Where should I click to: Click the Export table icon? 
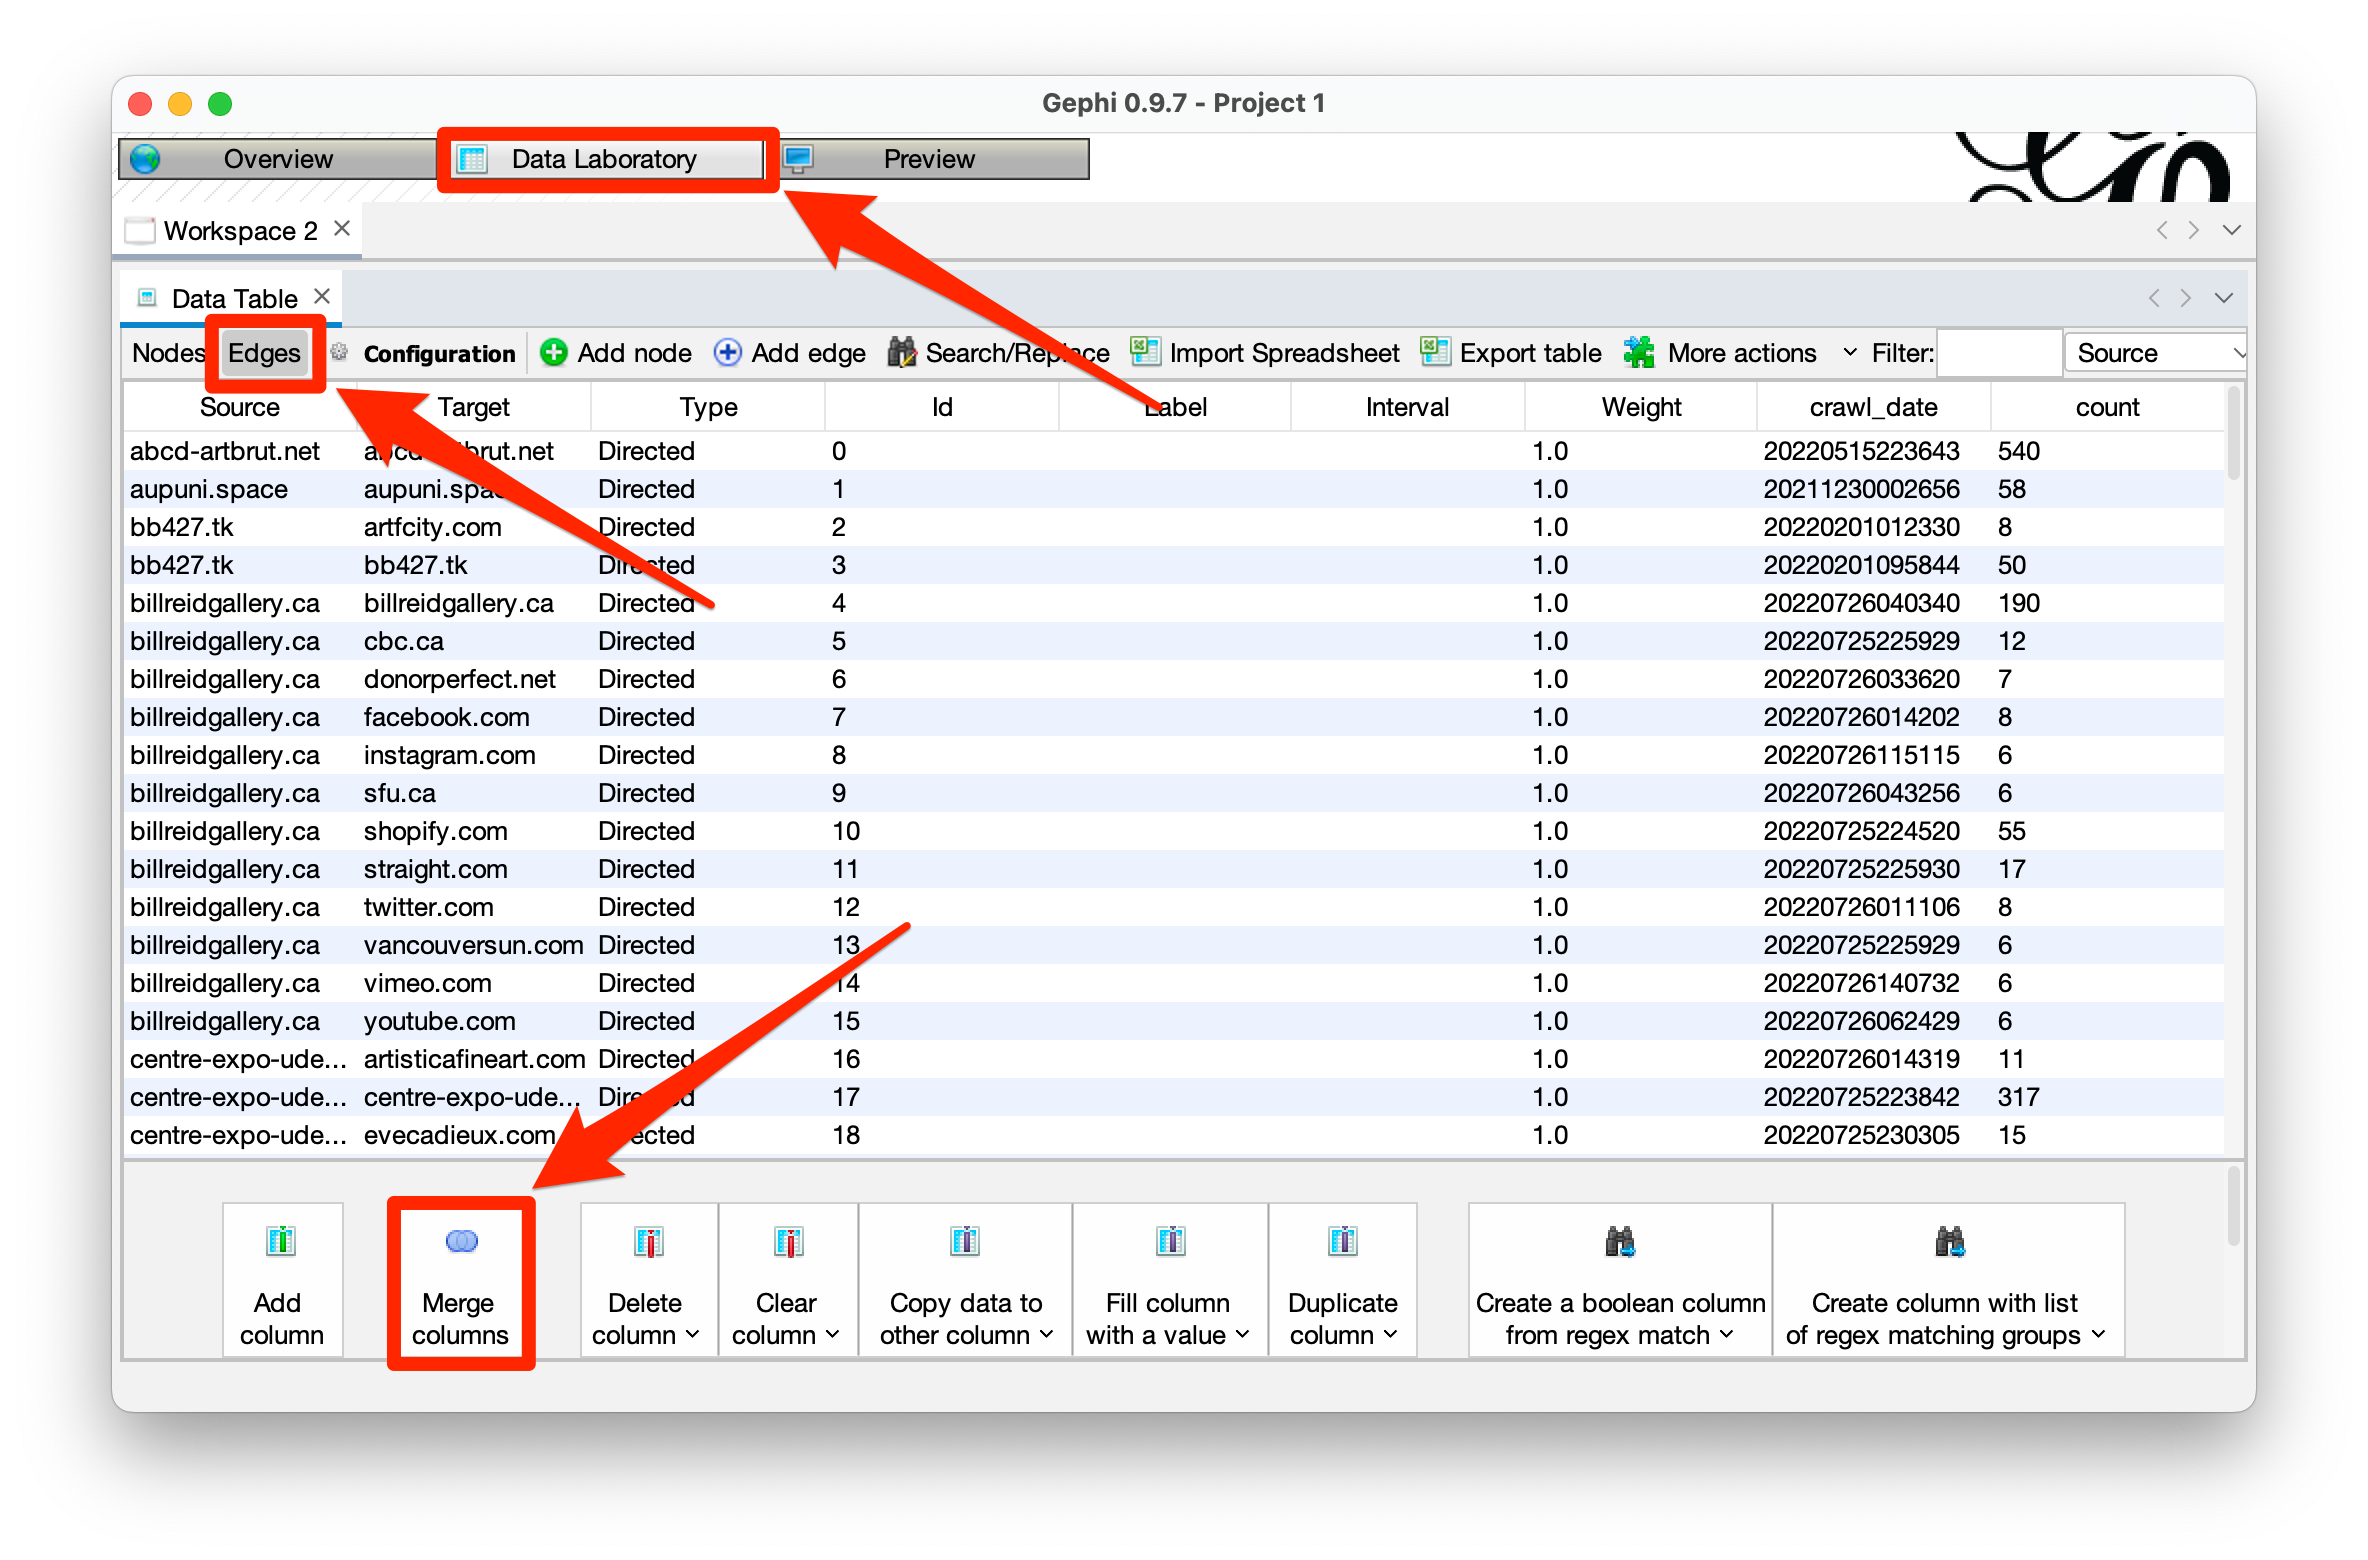[1435, 352]
